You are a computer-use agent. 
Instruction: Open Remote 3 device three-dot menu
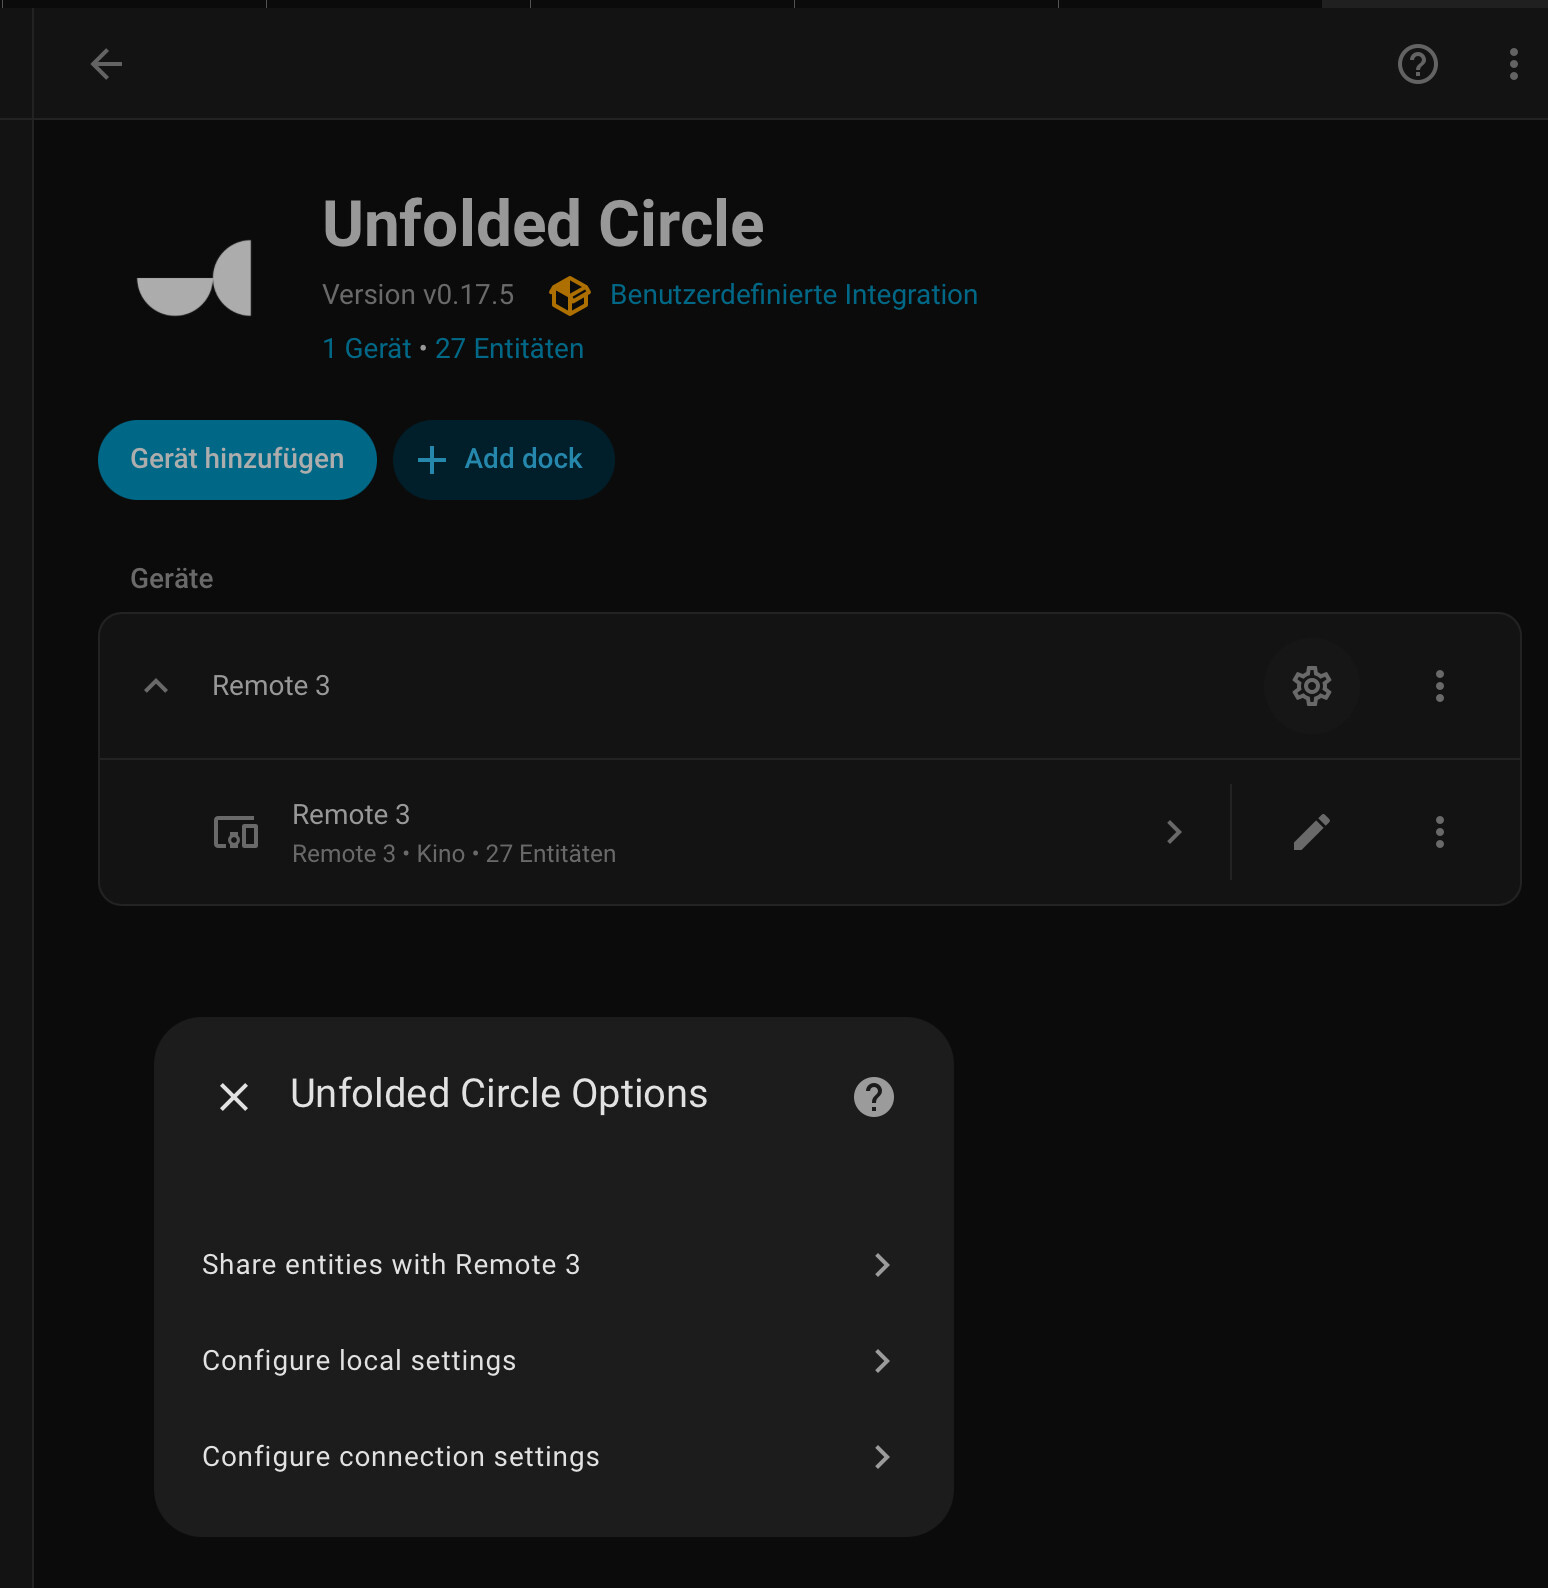pyautogui.click(x=1439, y=832)
